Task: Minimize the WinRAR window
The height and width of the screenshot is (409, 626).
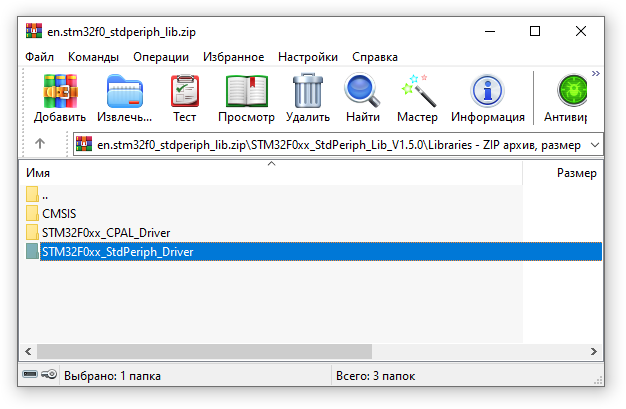Action: (490, 31)
